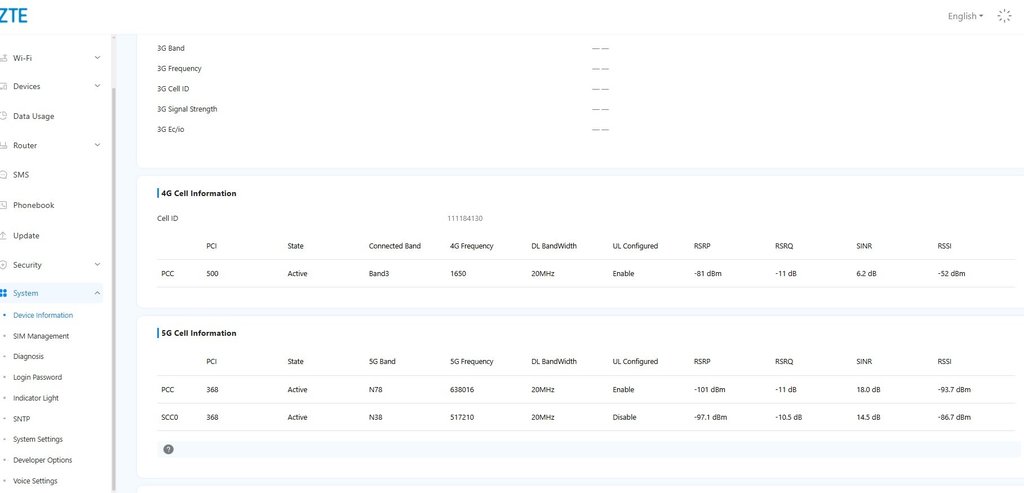The width and height of the screenshot is (1024, 493).
Task: Expand the Devices menu chevron
Action: [x=97, y=86]
